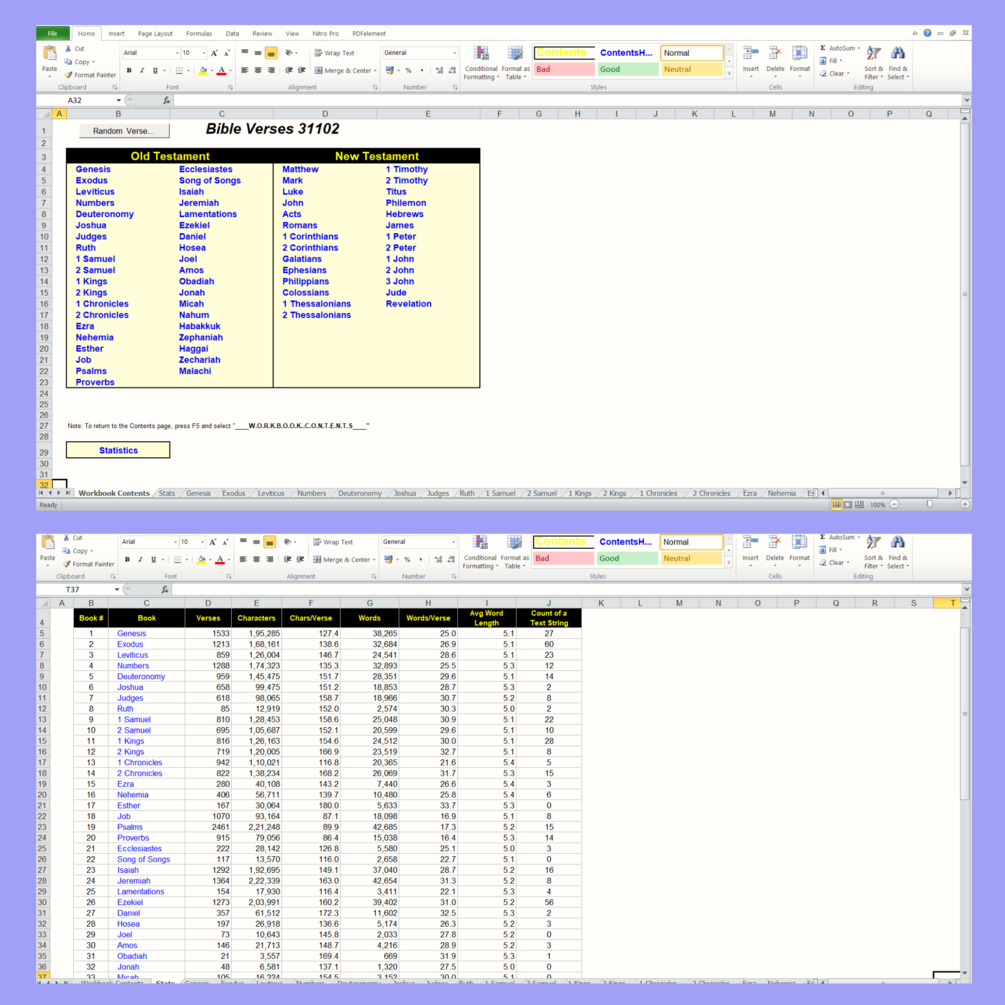1005x1005 pixels.
Task: Click the Delete cells icon in lower ribbon
Action: [x=774, y=549]
